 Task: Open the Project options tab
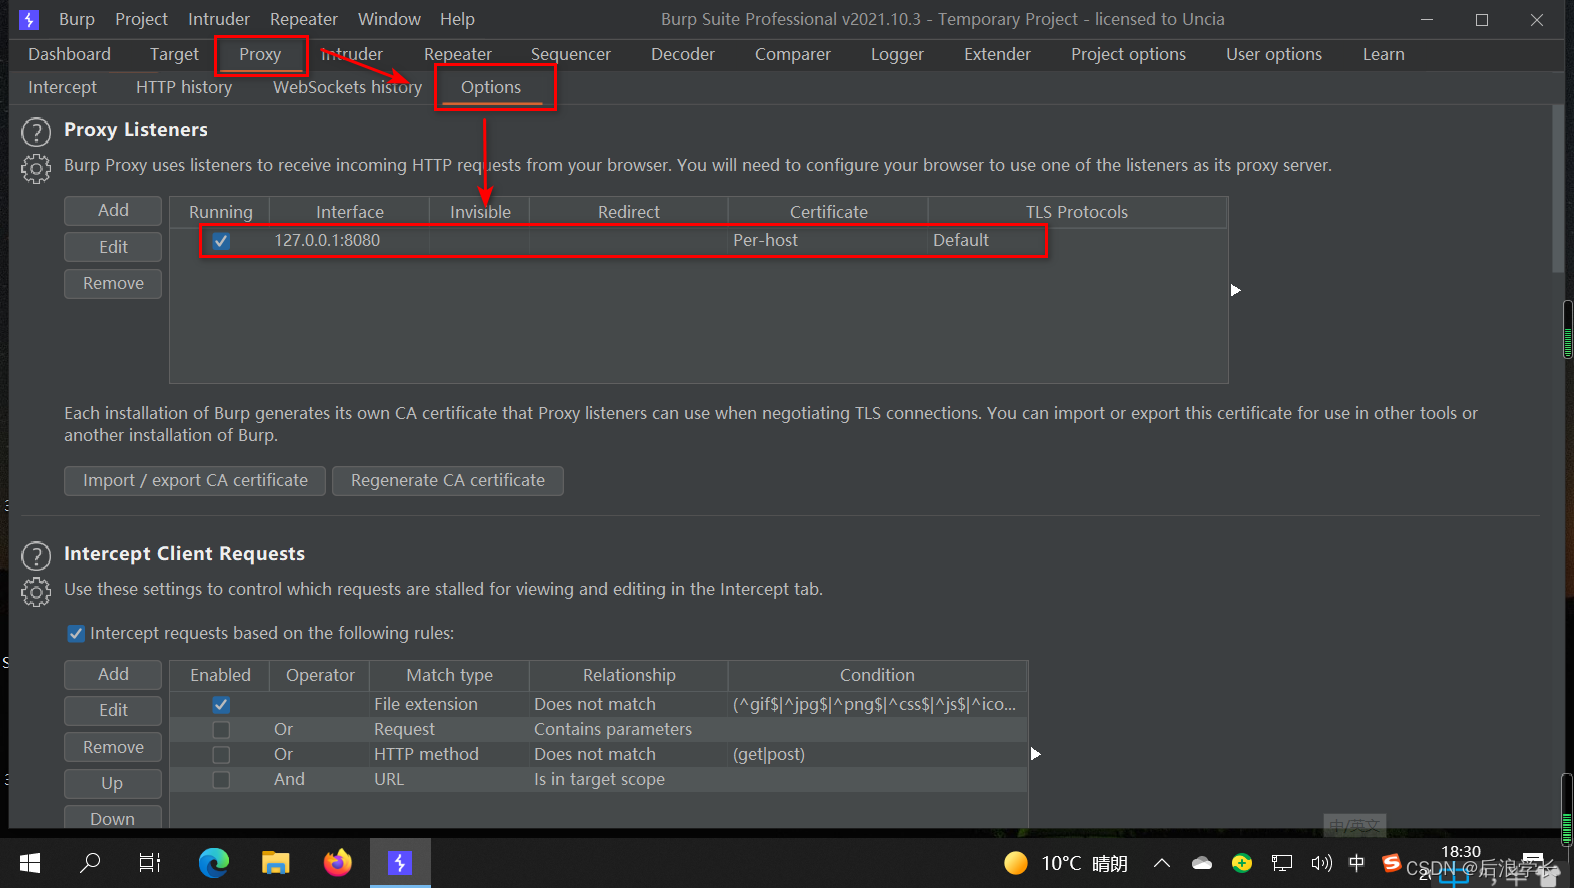1128,54
